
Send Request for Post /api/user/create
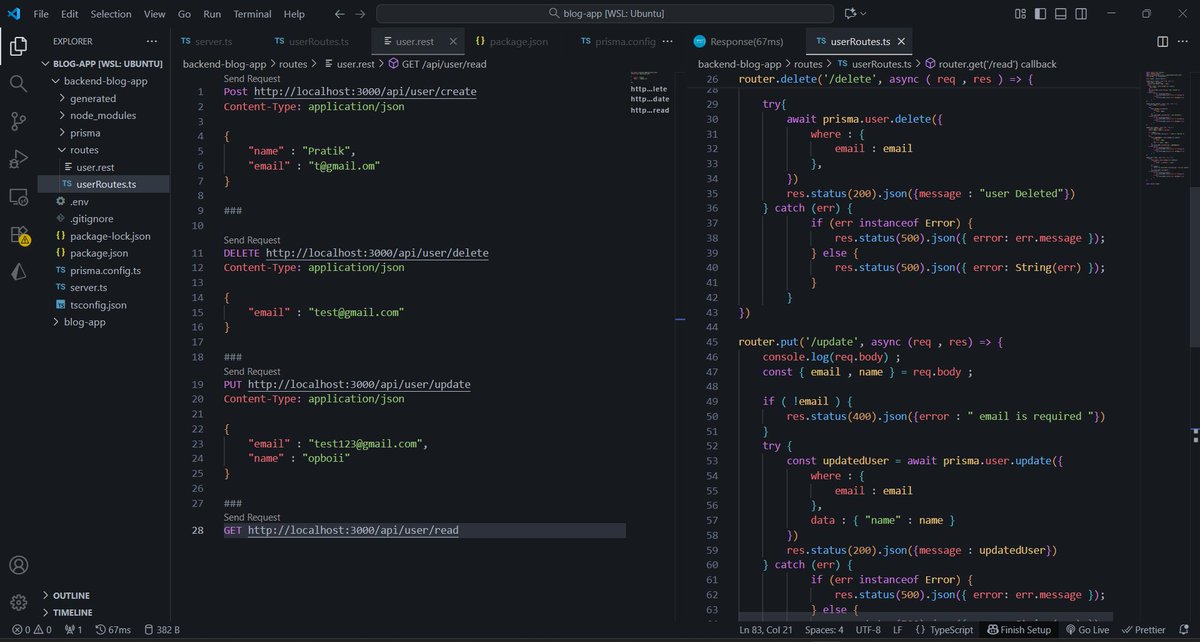coord(252,78)
